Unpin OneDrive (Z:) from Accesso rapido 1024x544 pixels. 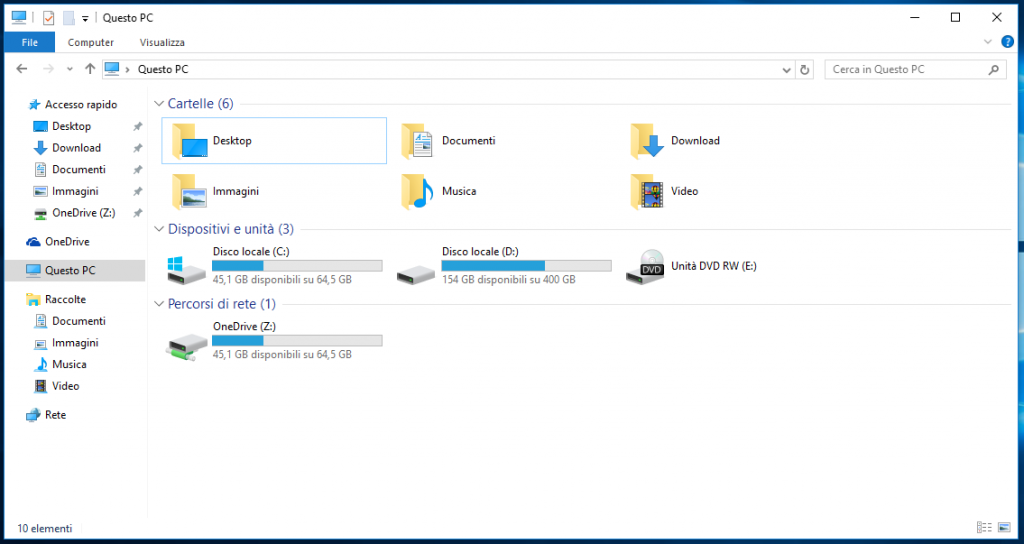click(137, 213)
